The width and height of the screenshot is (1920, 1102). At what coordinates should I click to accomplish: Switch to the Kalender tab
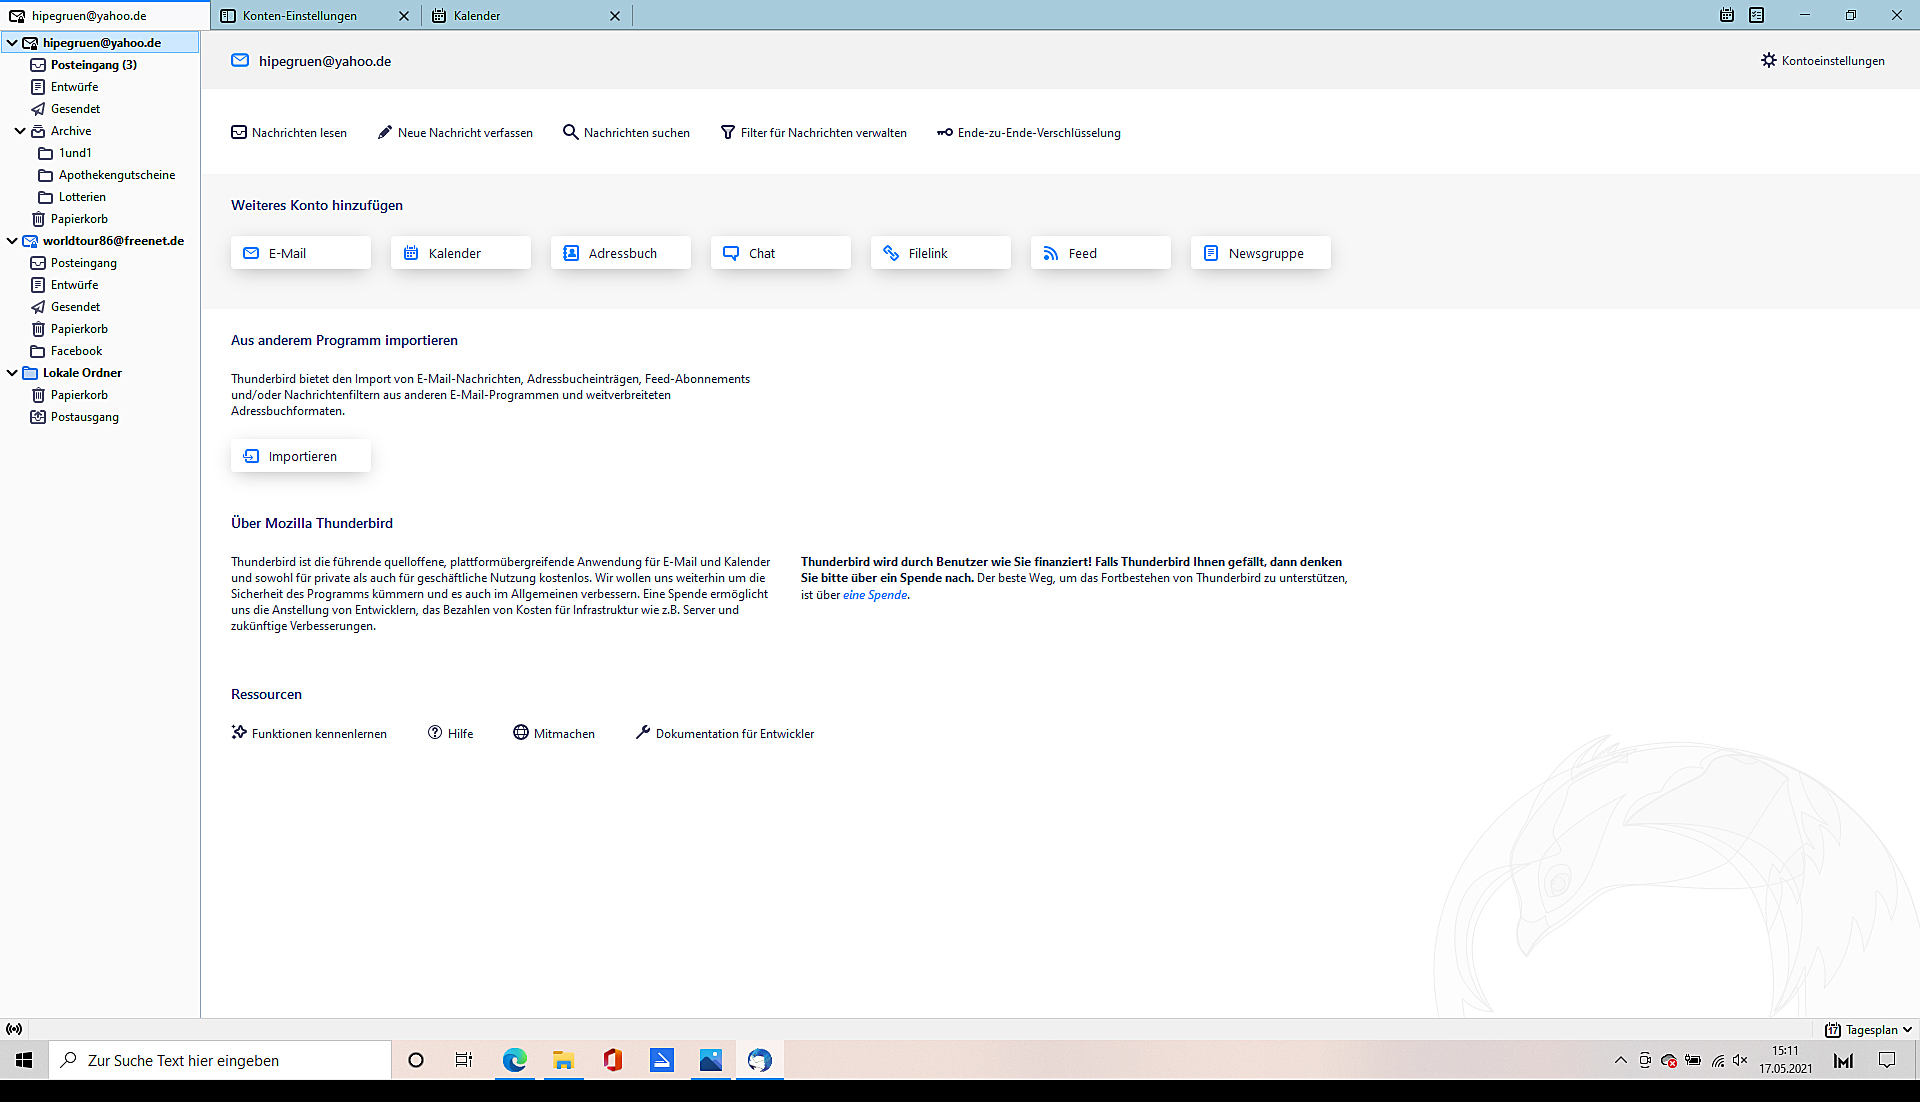(477, 15)
